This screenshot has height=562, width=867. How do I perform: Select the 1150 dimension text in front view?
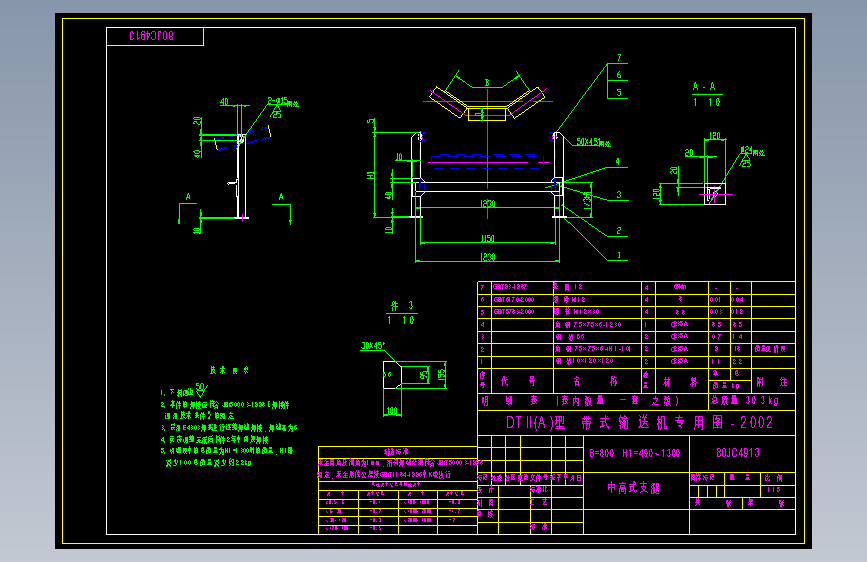pyautogui.click(x=487, y=238)
